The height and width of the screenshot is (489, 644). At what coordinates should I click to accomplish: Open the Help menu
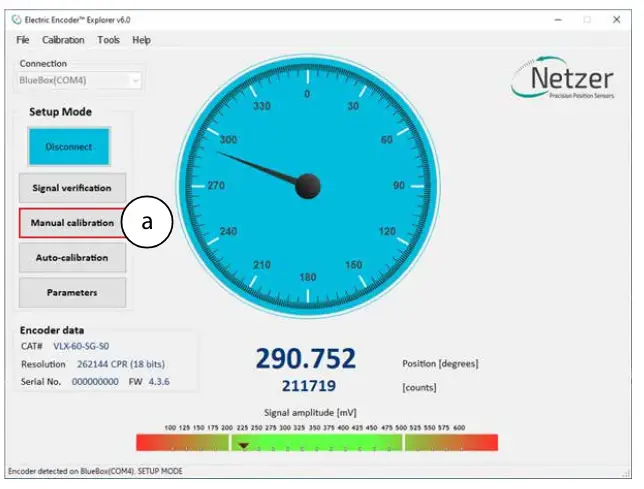pyautogui.click(x=142, y=40)
